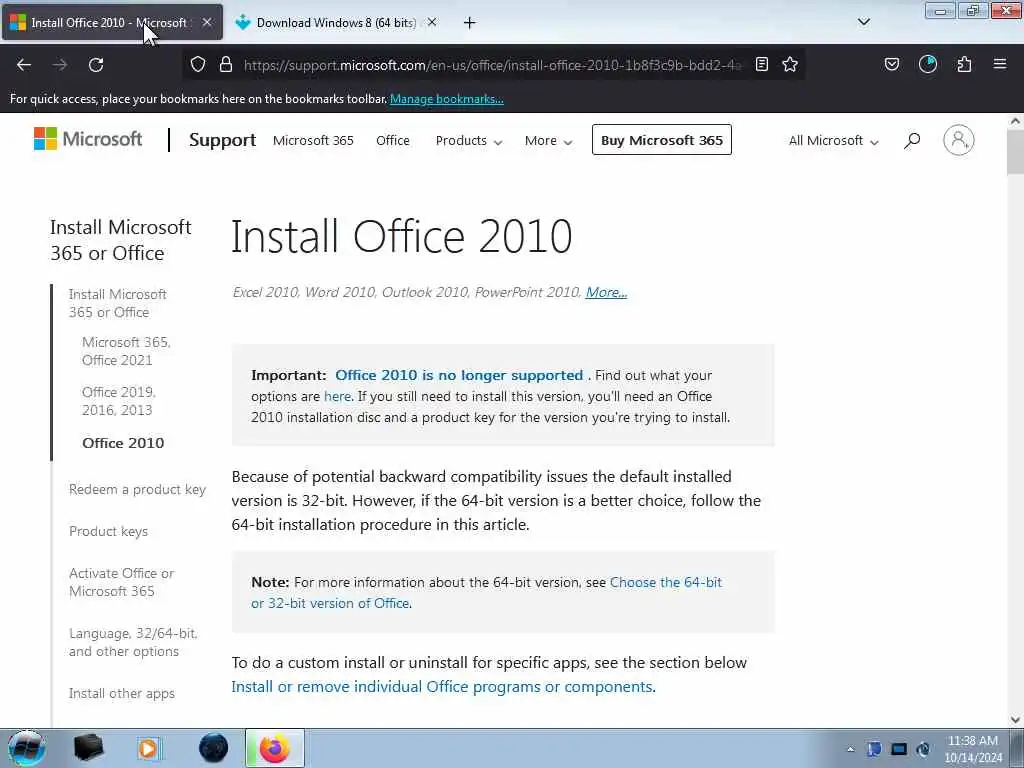1024x768 pixels.
Task: Click the Firefox taskbar icon
Action: pos(274,748)
